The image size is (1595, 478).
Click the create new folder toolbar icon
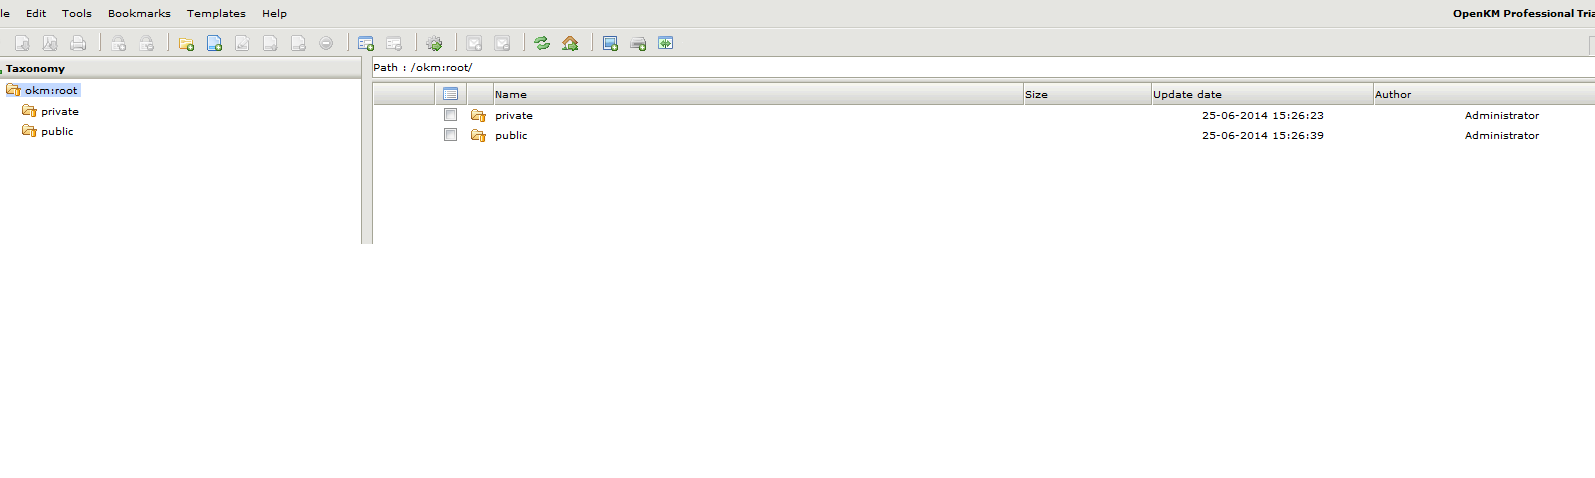(186, 44)
